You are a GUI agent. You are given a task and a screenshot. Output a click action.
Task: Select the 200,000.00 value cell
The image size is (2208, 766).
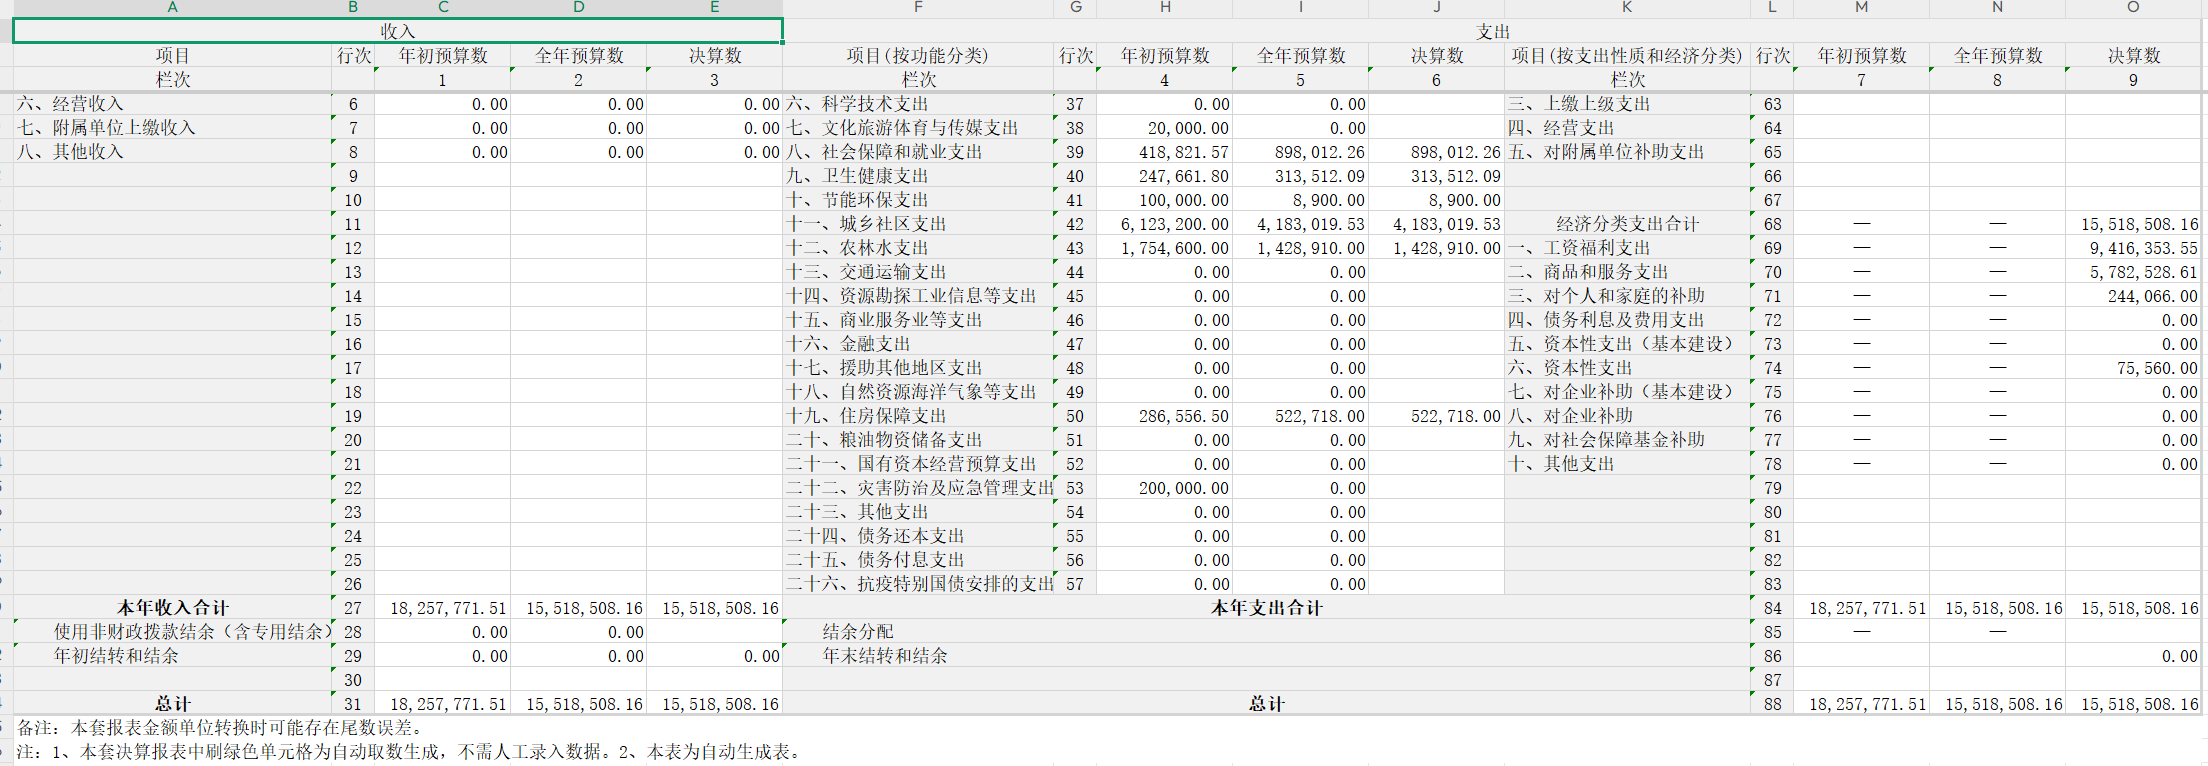coord(1165,488)
